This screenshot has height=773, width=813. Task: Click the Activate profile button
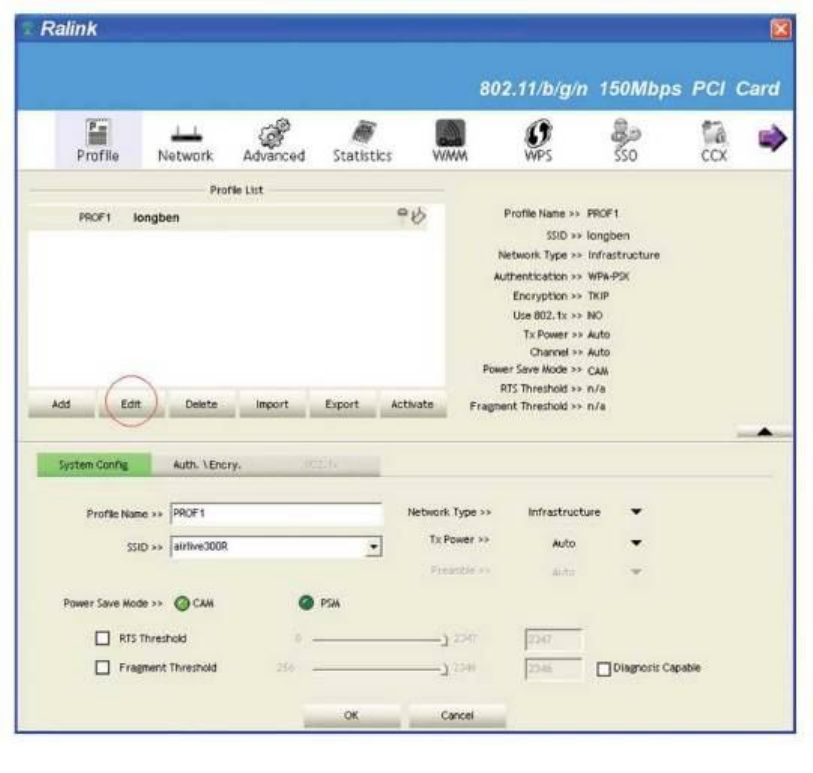point(413,404)
